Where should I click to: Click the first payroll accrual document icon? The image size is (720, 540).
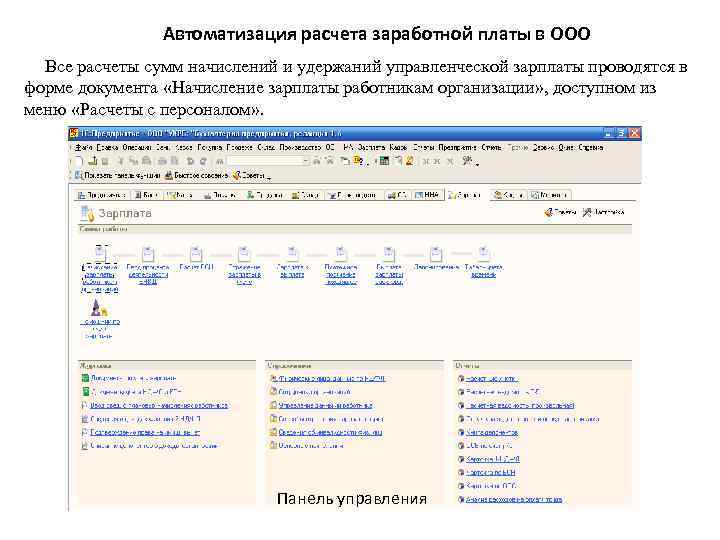pos(101,253)
